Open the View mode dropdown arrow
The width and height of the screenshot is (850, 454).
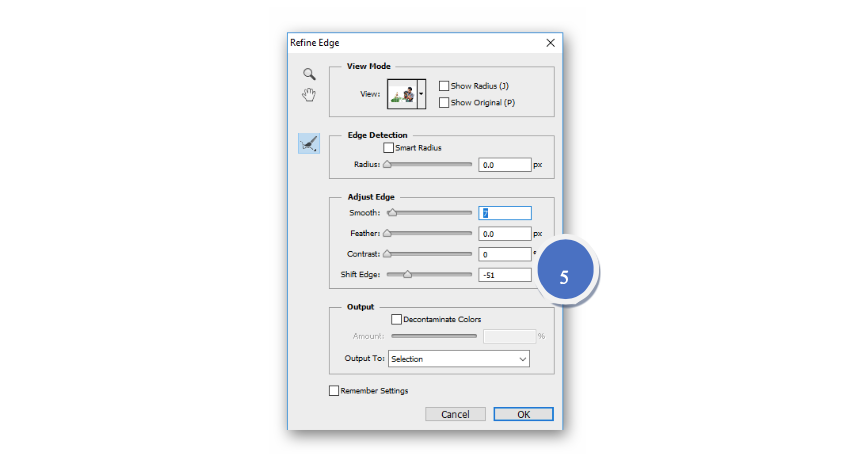[421, 94]
